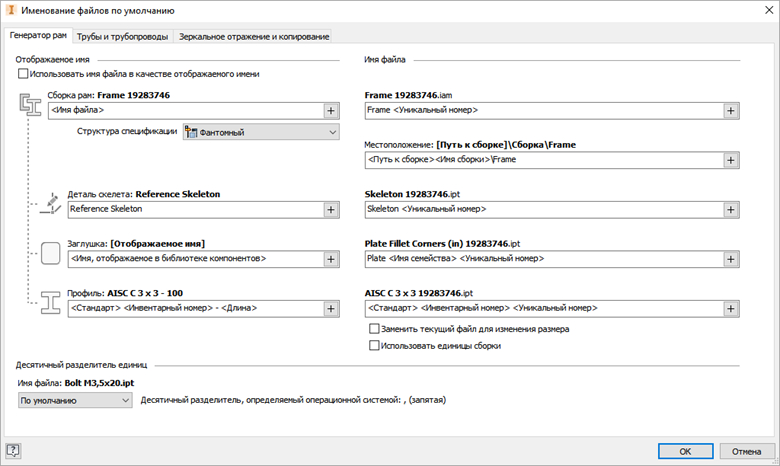Screen dimensions: 780x466
Task: Open Структура спецификации dropdown showing Фантомный
Action: [261, 132]
